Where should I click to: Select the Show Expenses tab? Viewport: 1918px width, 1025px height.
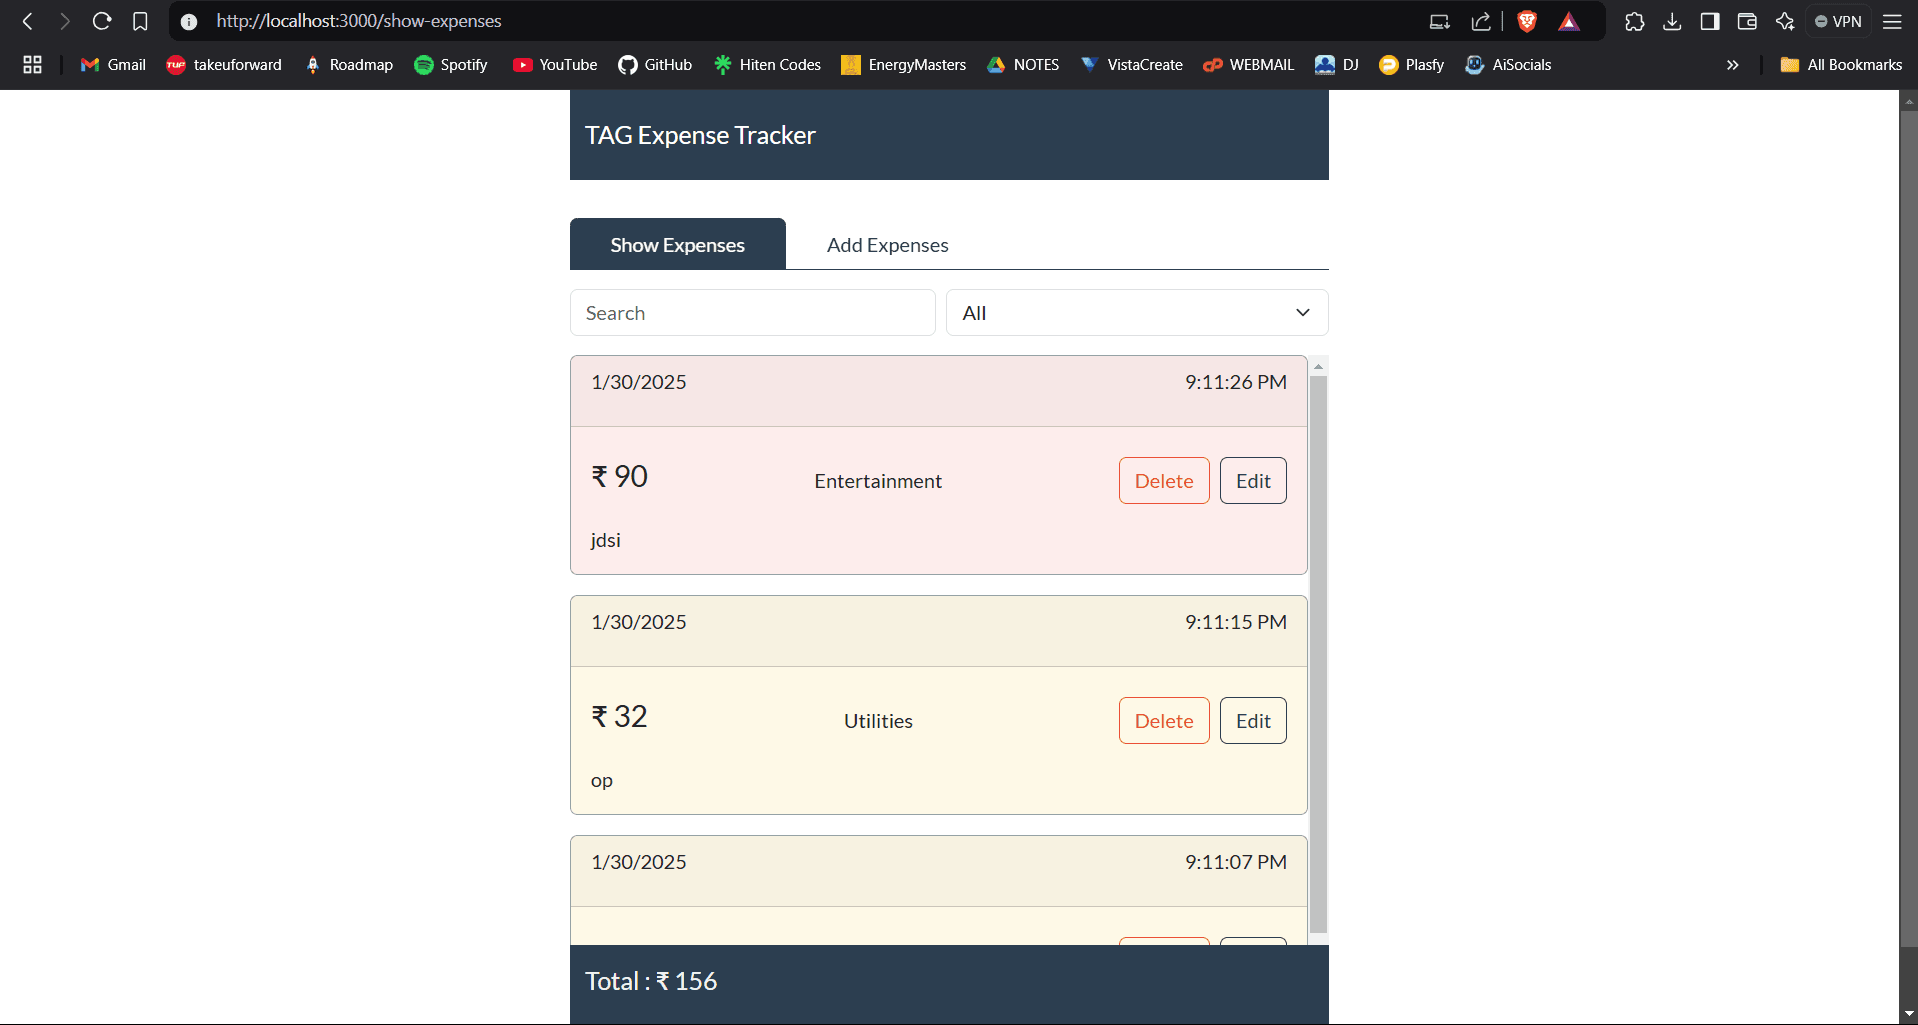[677, 245]
